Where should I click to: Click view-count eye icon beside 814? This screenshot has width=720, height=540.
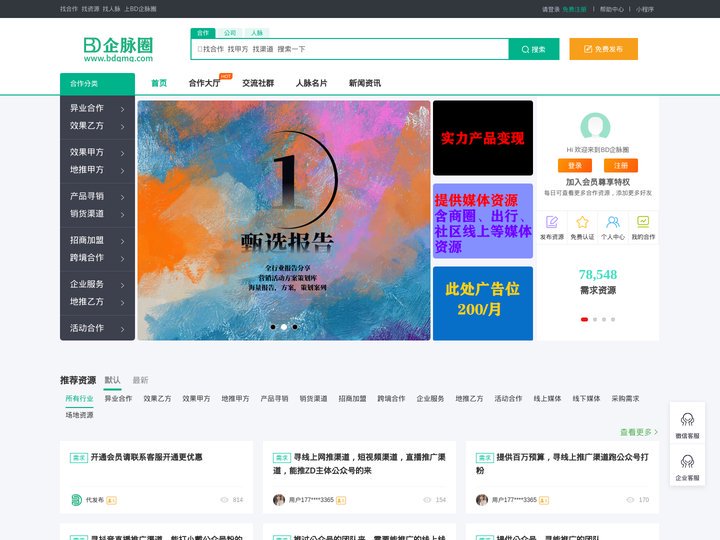click(x=224, y=500)
